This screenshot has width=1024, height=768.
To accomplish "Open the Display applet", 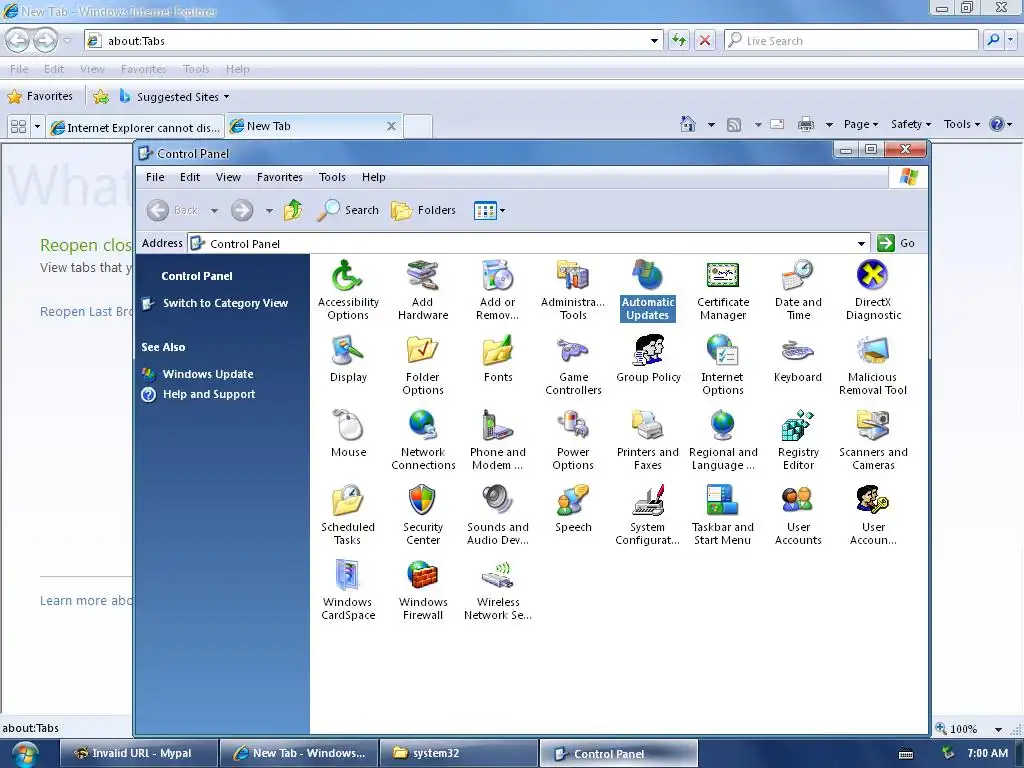I will [348, 359].
